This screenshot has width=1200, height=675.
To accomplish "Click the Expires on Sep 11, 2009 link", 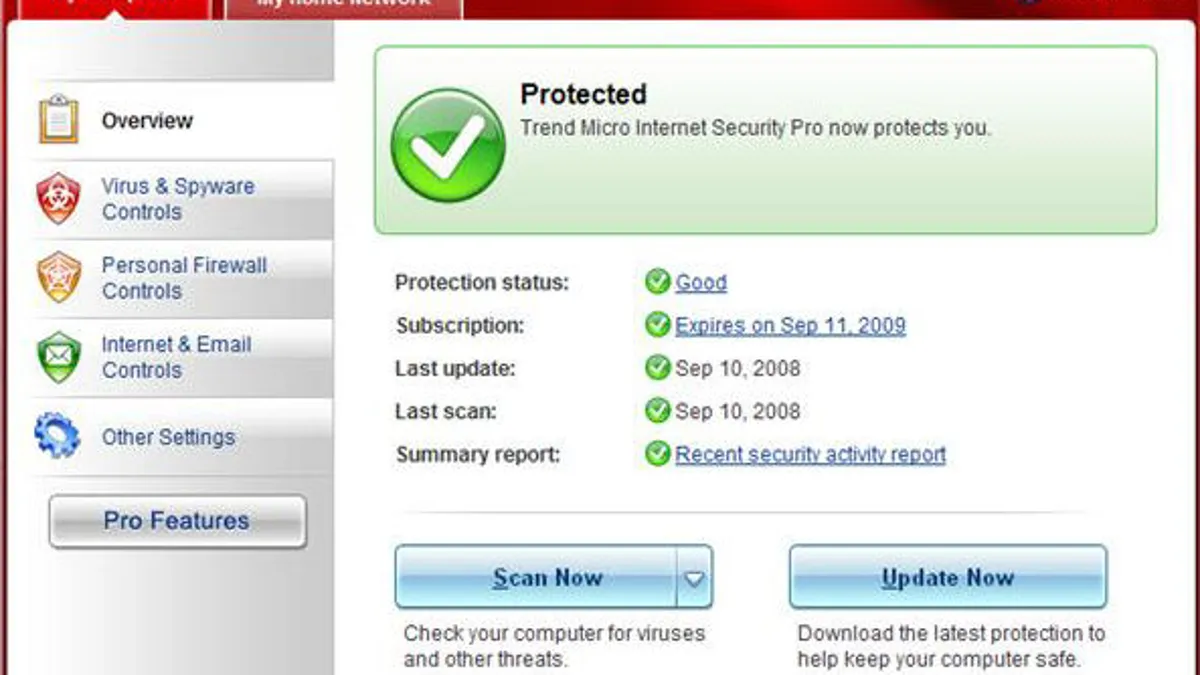I will click(790, 325).
